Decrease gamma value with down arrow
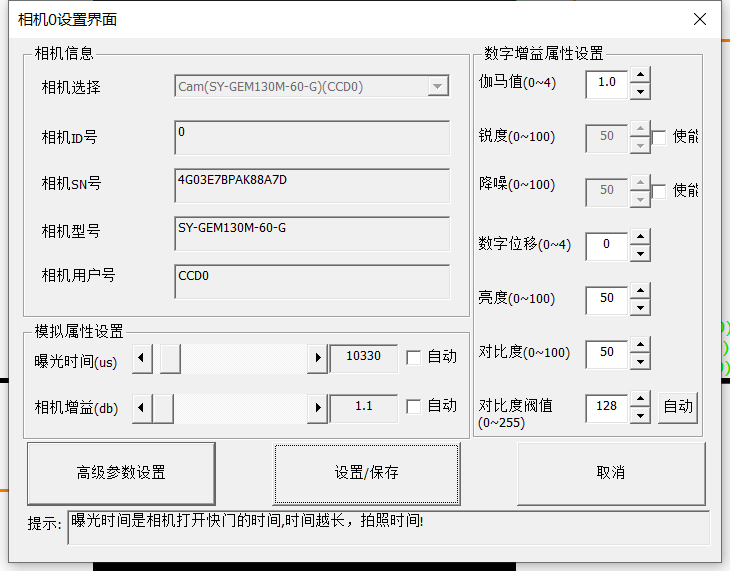 point(640,91)
